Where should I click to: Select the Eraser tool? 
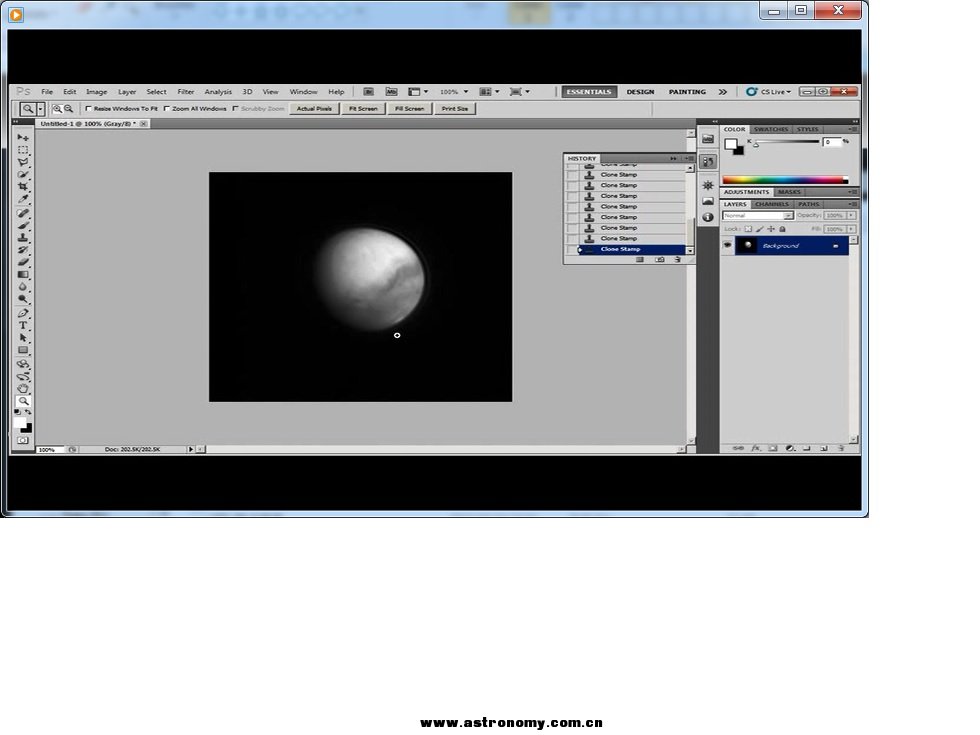click(23, 262)
